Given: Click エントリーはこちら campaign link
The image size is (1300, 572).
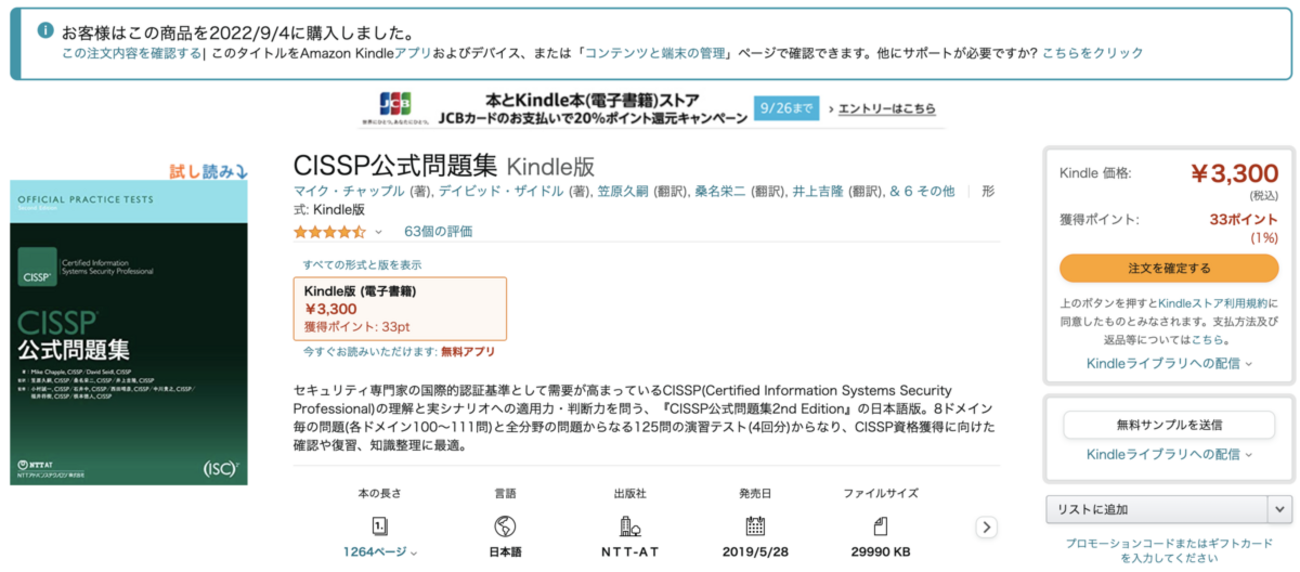Looking at the screenshot, I should click(x=886, y=108).
